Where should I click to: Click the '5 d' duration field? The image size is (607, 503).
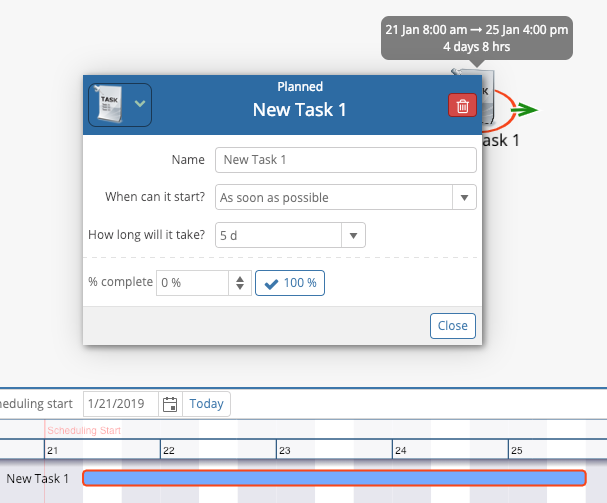(x=278, y=235)
